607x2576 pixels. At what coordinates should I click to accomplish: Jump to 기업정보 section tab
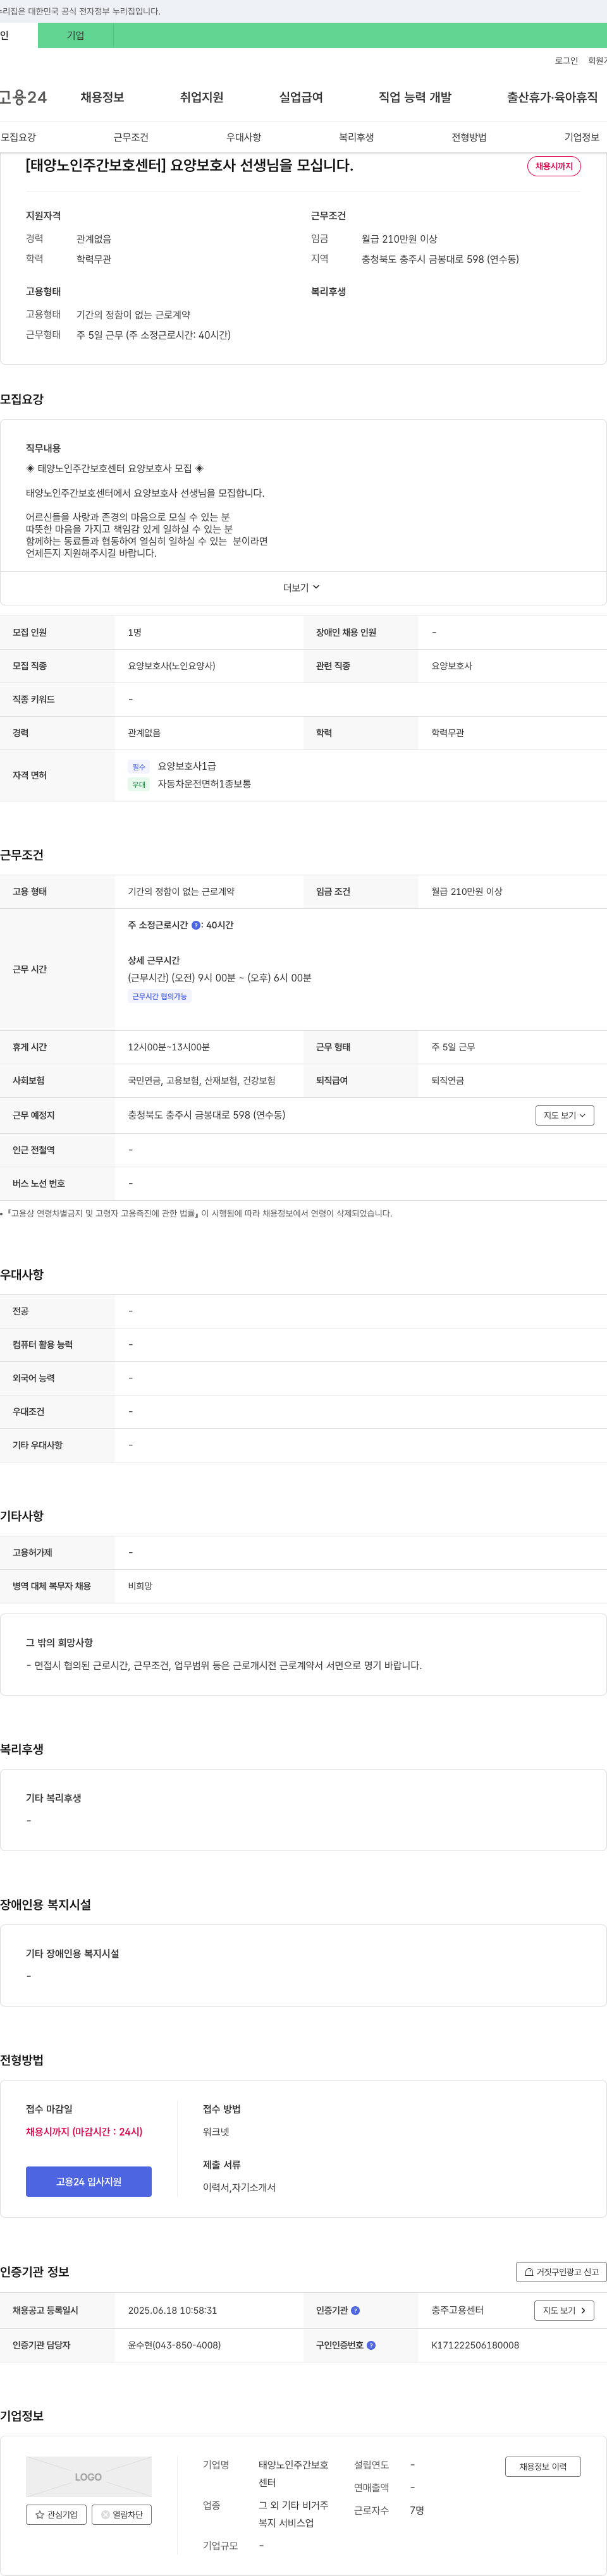(582, 137)
